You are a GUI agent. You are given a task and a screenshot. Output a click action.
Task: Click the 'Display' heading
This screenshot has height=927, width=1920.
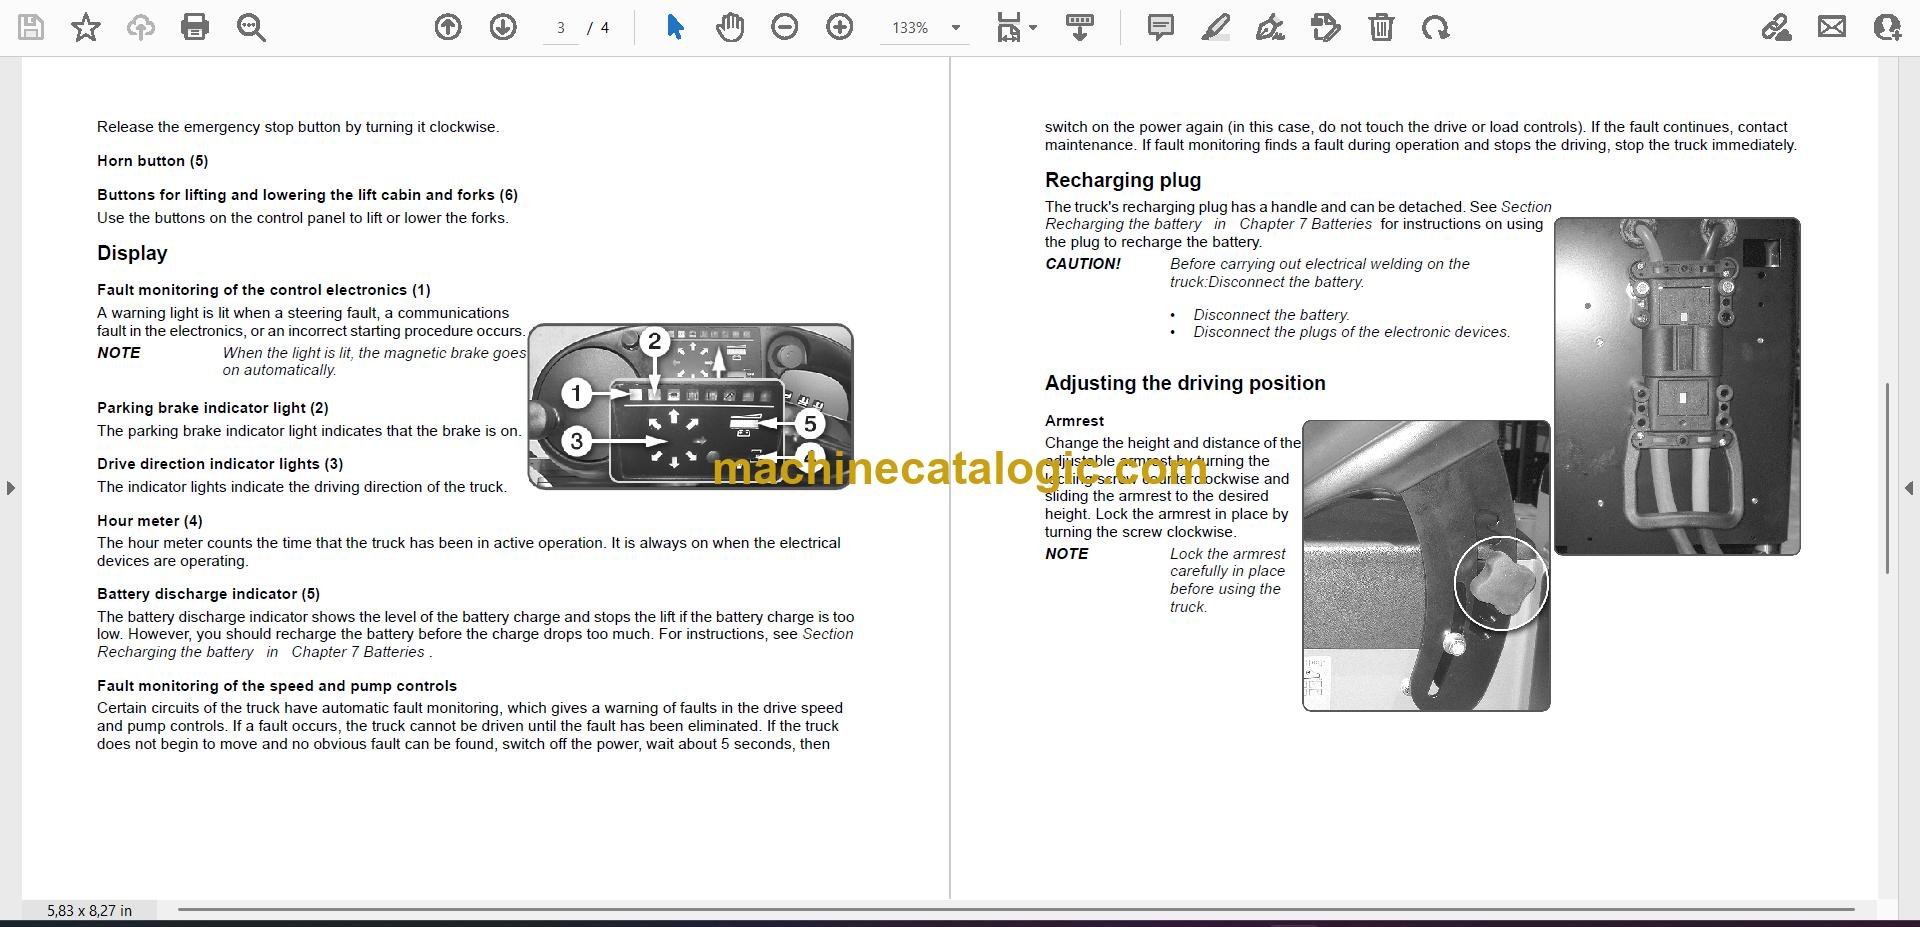pyautogui.click(x=132, y=253)
